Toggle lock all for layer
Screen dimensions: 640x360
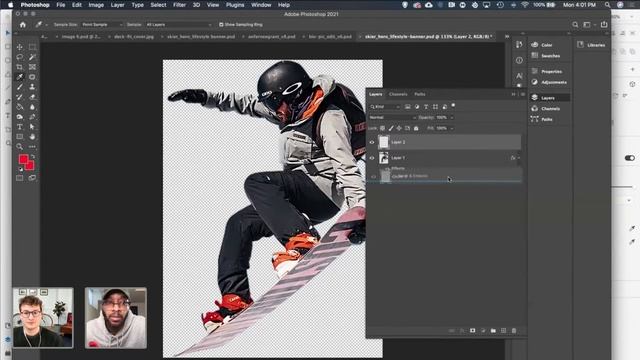point(416,128)
